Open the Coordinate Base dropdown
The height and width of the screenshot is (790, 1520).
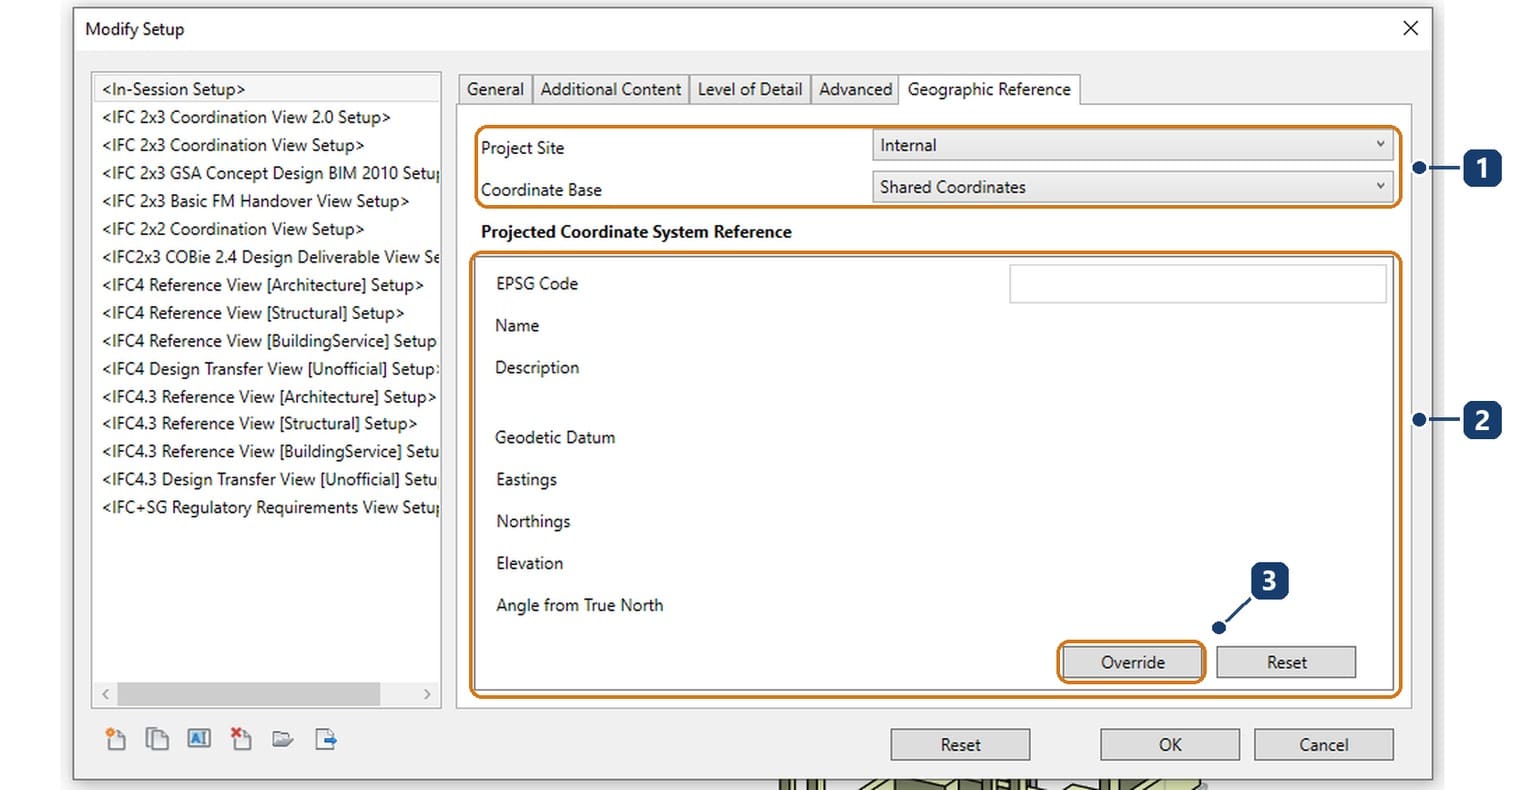(1133, 187)
